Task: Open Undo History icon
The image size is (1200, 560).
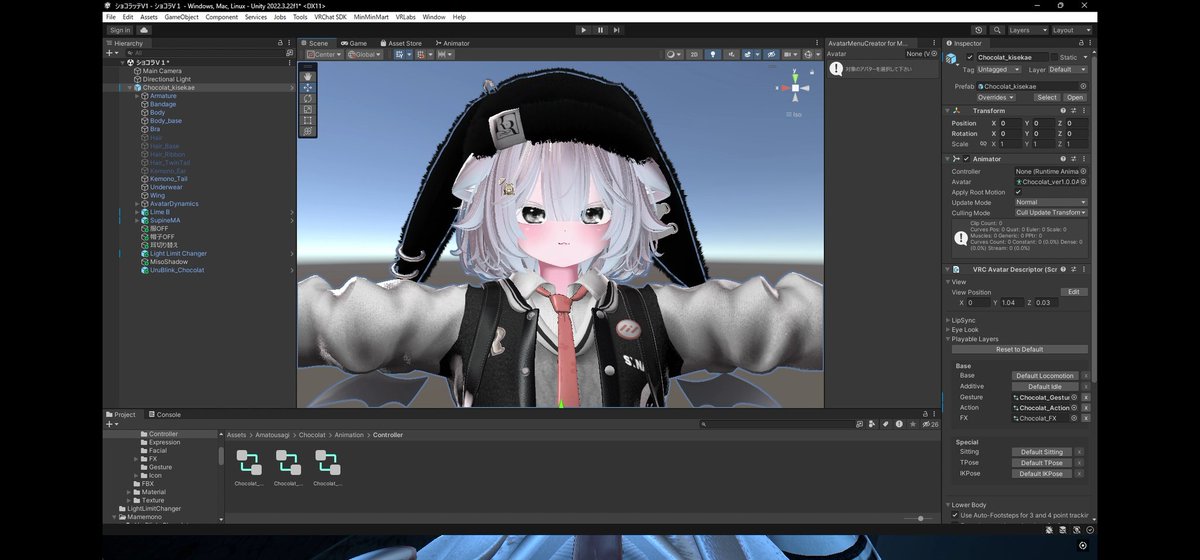Action: (978, 30)
